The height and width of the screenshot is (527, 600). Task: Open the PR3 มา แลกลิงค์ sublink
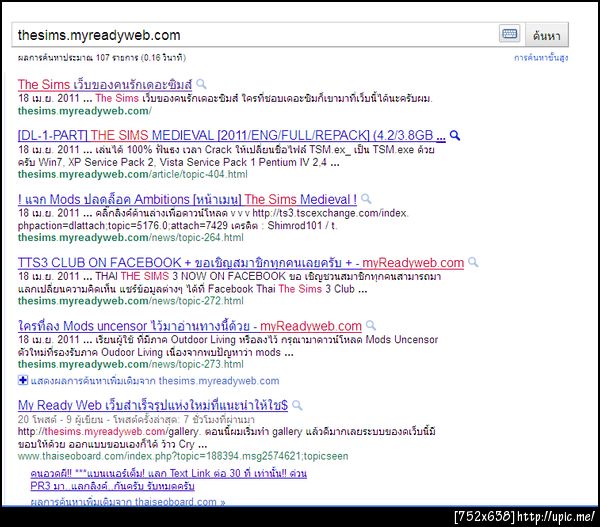[x=112, y=486]
